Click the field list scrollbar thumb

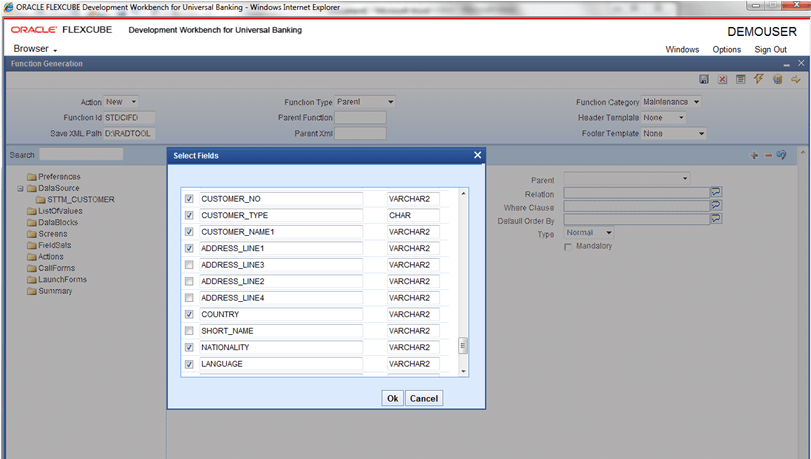pos(463,345)
